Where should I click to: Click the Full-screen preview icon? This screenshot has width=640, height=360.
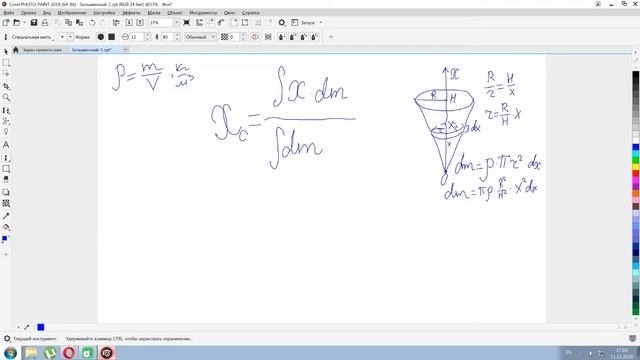click(x=187, y=23)
